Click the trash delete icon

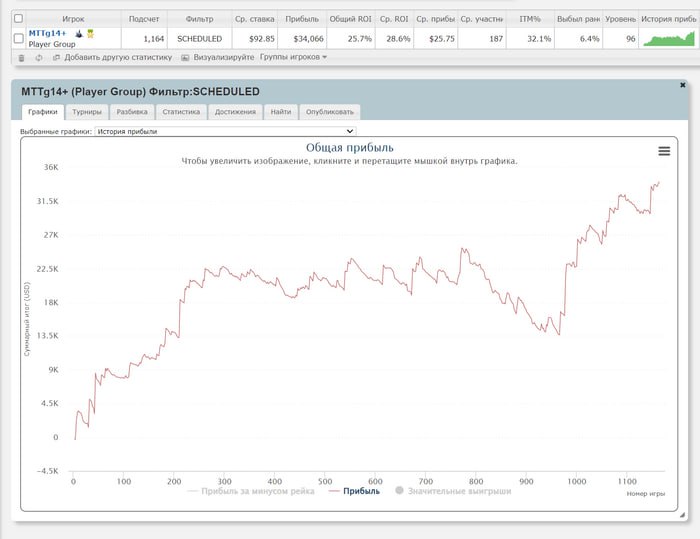(x=22, y=58)
